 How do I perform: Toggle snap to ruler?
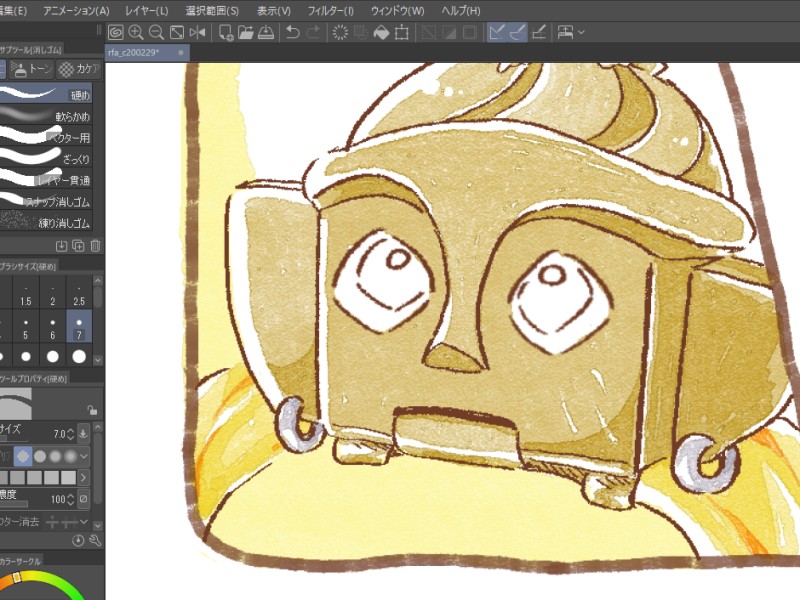(496, 33)
